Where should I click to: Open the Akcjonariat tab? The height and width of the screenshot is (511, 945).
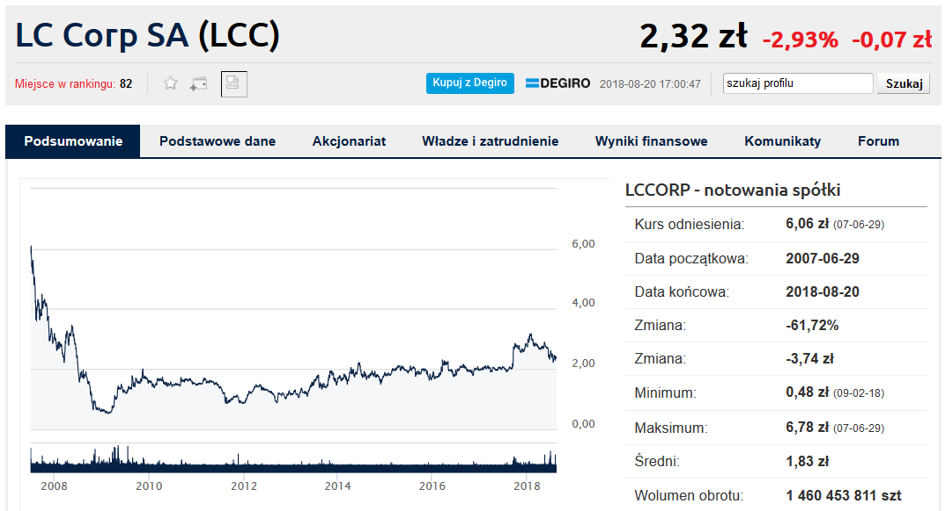[349, 141]
